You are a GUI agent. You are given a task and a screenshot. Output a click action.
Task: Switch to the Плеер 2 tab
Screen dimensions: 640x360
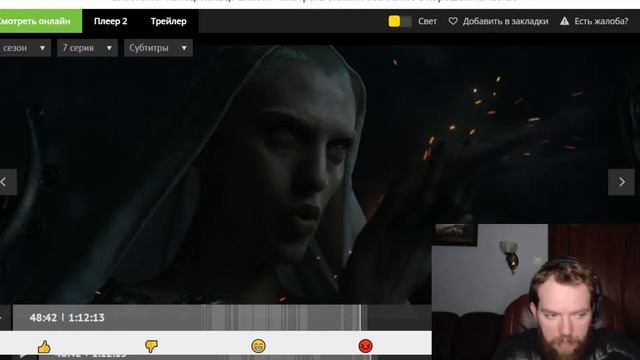tap(111, 21)
